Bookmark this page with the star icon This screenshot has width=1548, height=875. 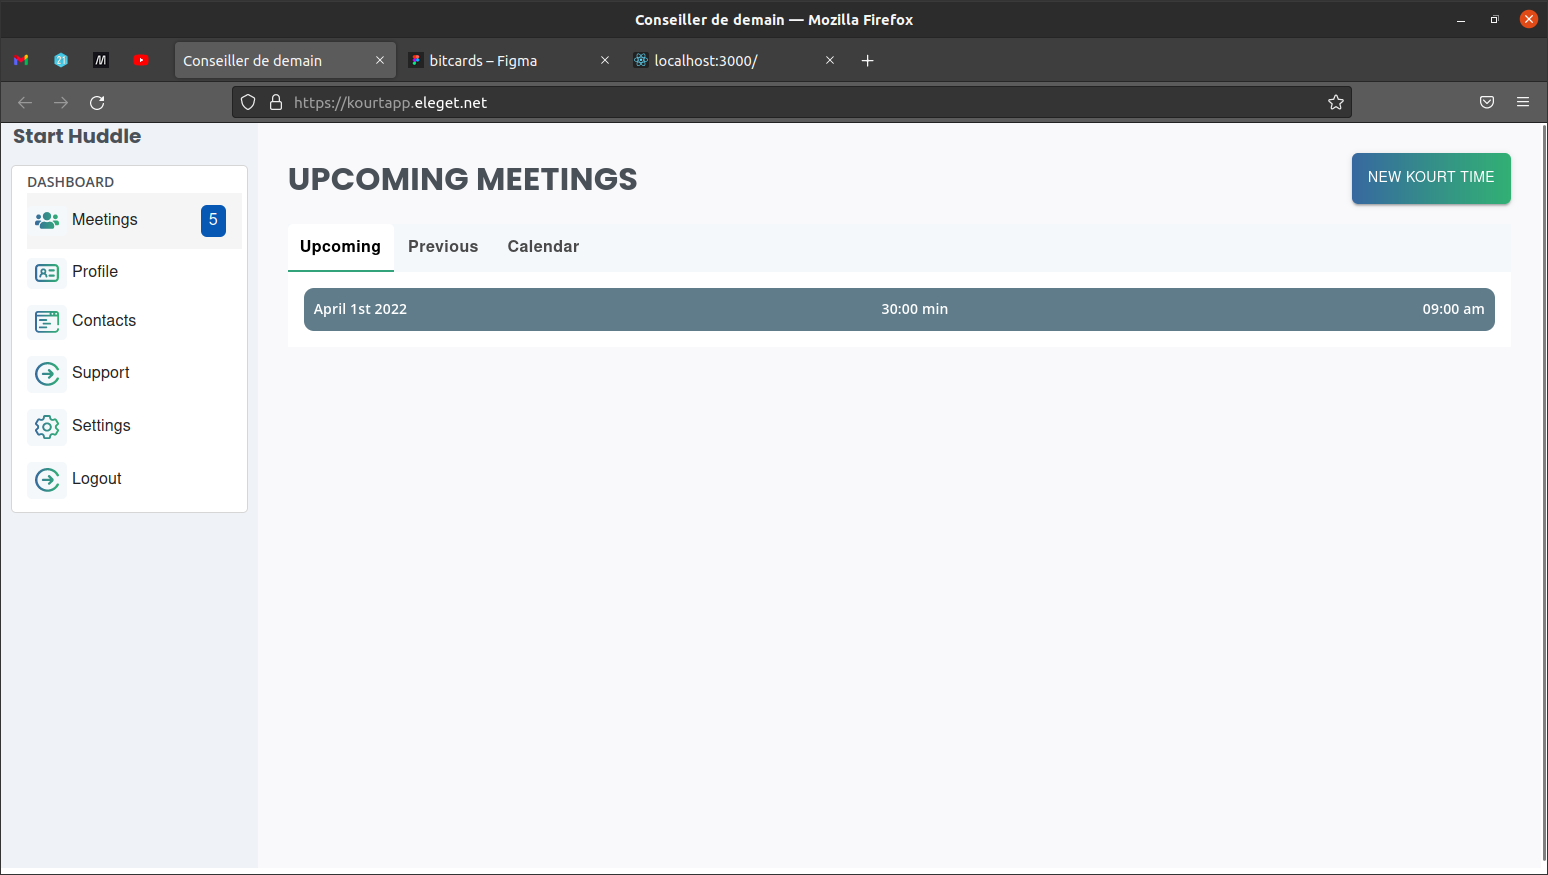1335,102
